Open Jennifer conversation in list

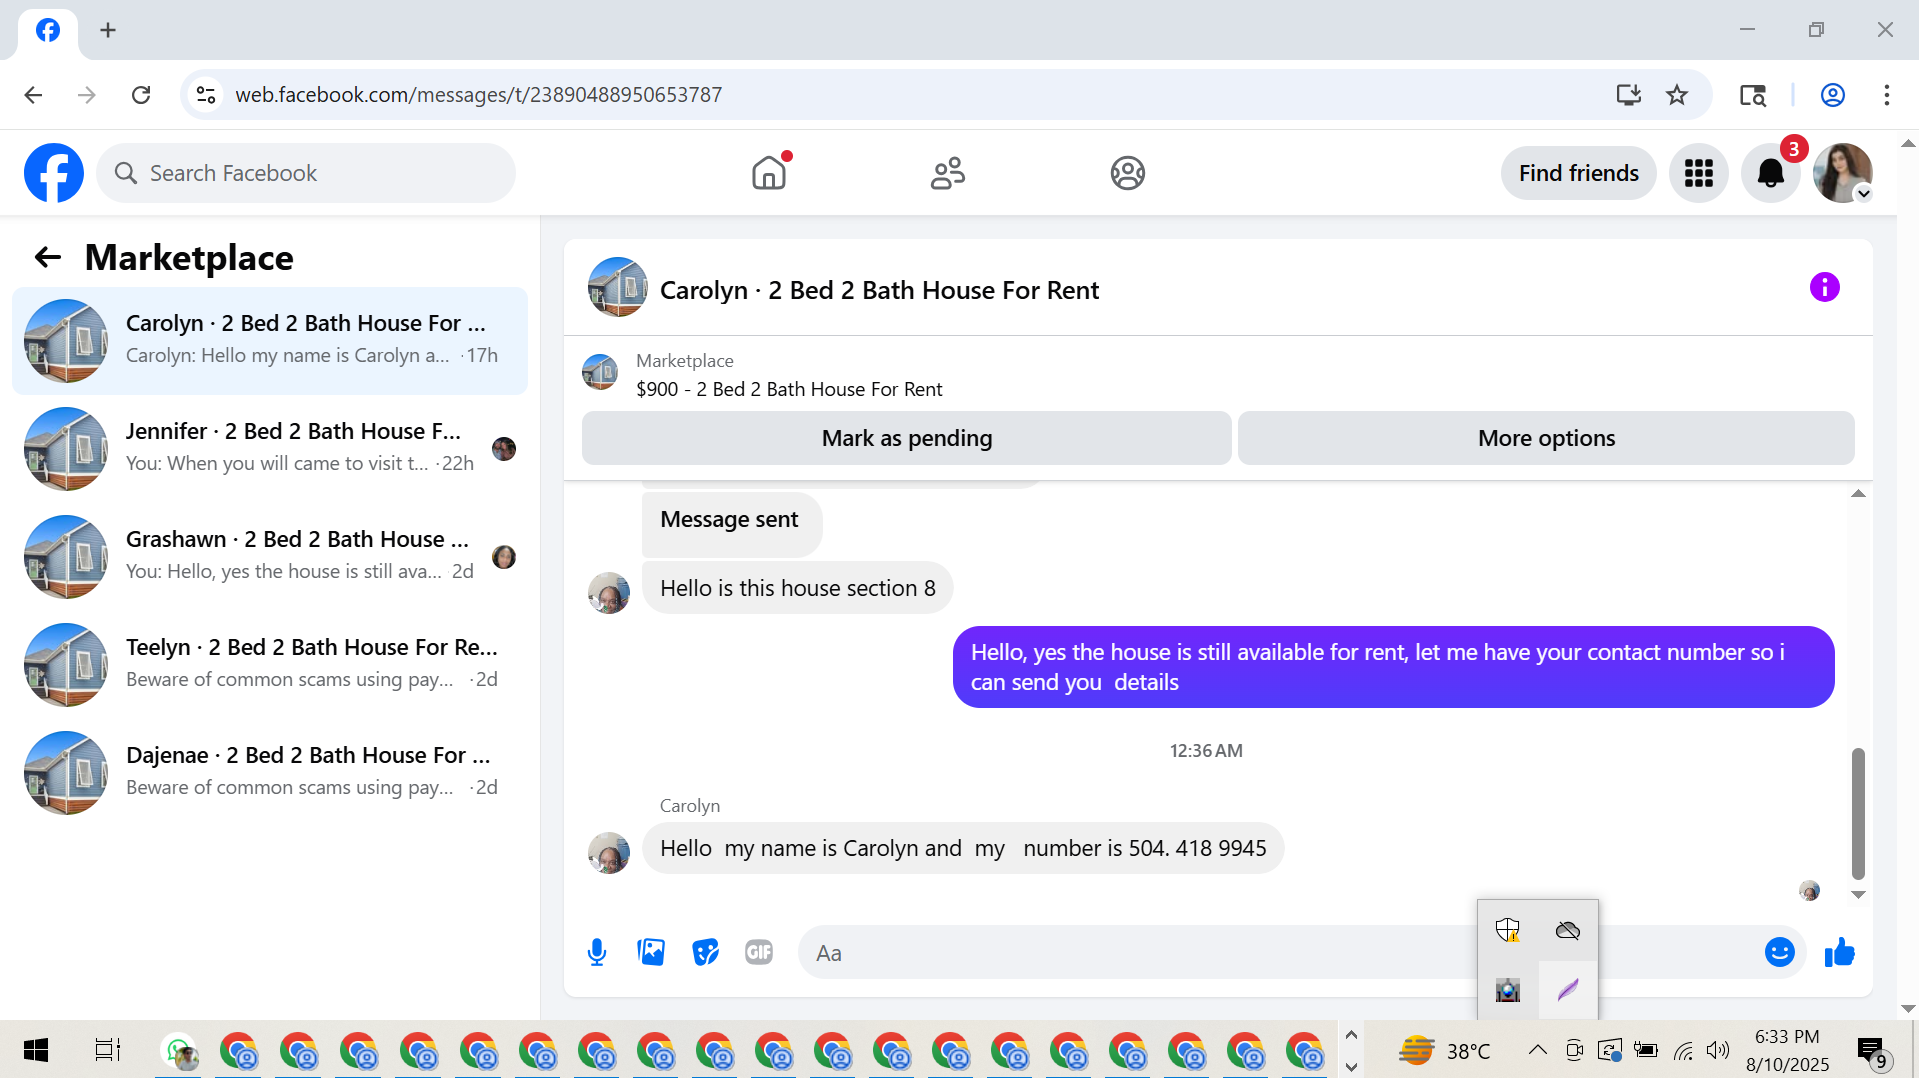tap(270, 448)
